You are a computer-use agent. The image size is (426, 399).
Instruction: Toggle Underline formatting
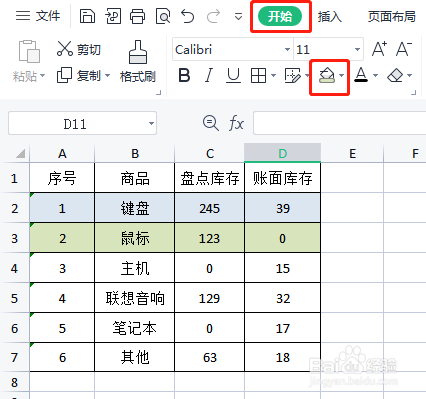(233, 75)
